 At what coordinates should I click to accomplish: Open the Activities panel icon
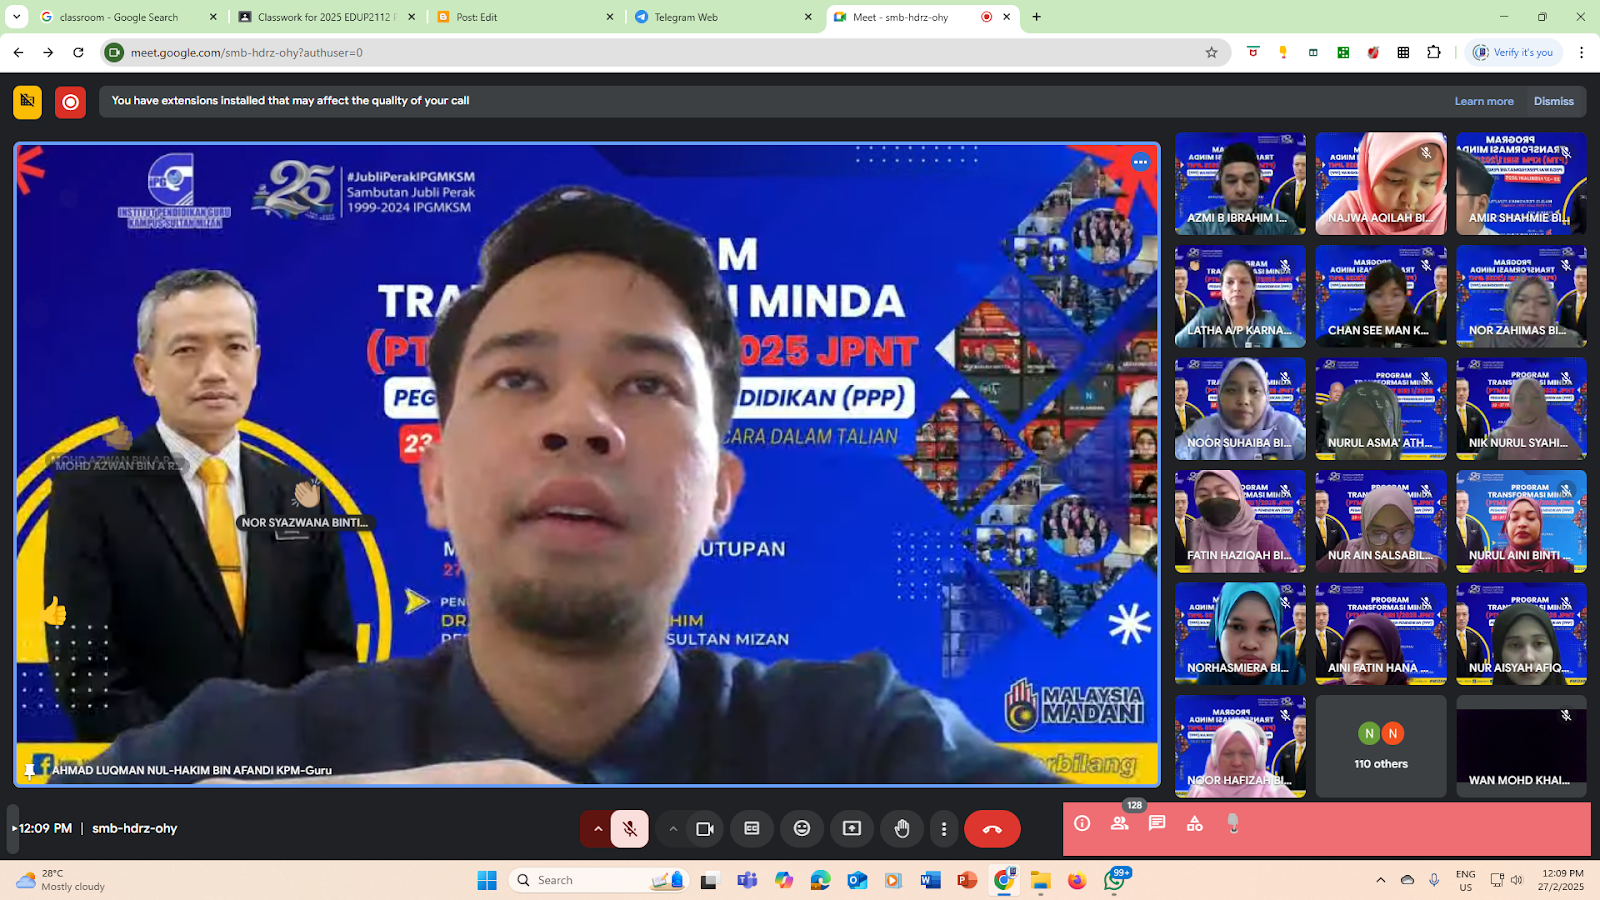tap(1195, 823)
